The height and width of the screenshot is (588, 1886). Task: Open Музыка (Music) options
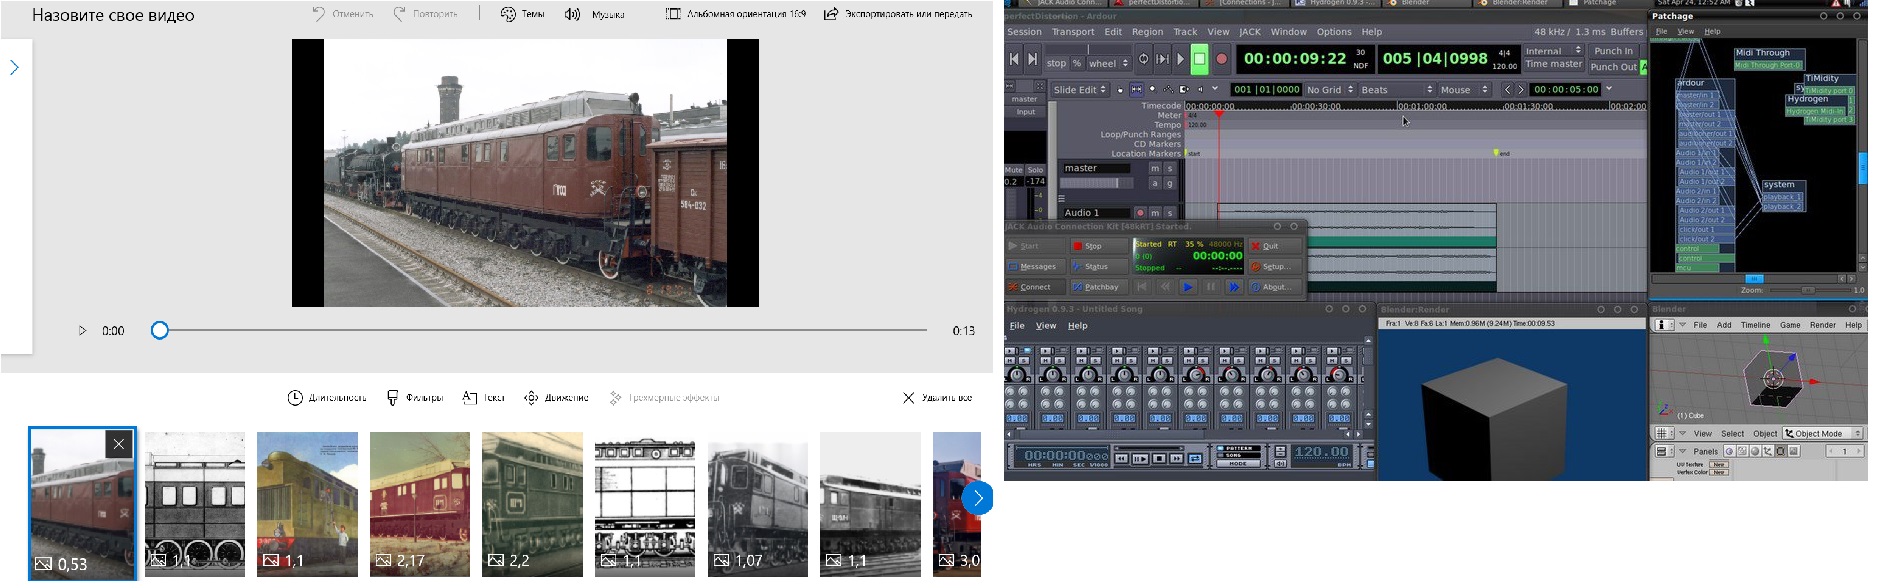(x=594, y=14)
